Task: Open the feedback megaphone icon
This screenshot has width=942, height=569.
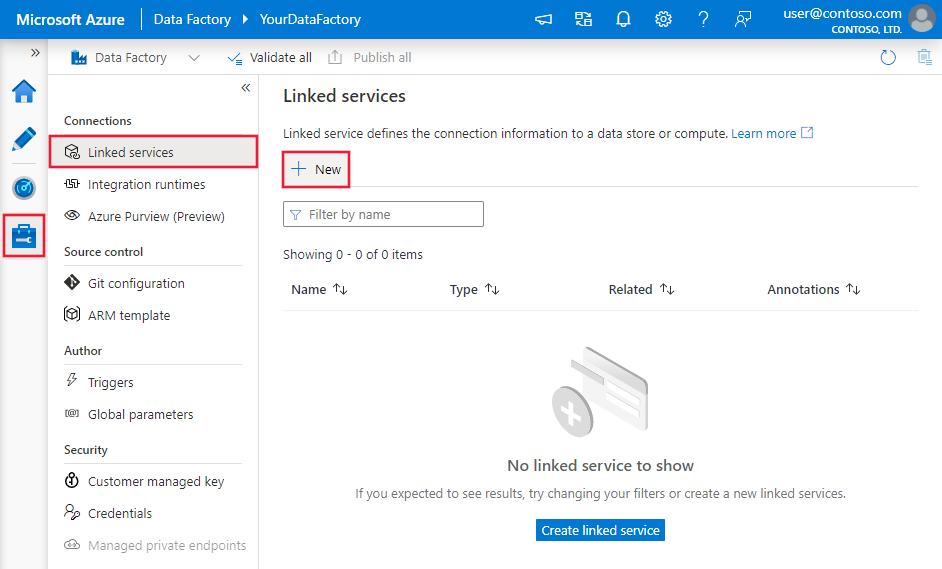Action: (x=543, y=19)
